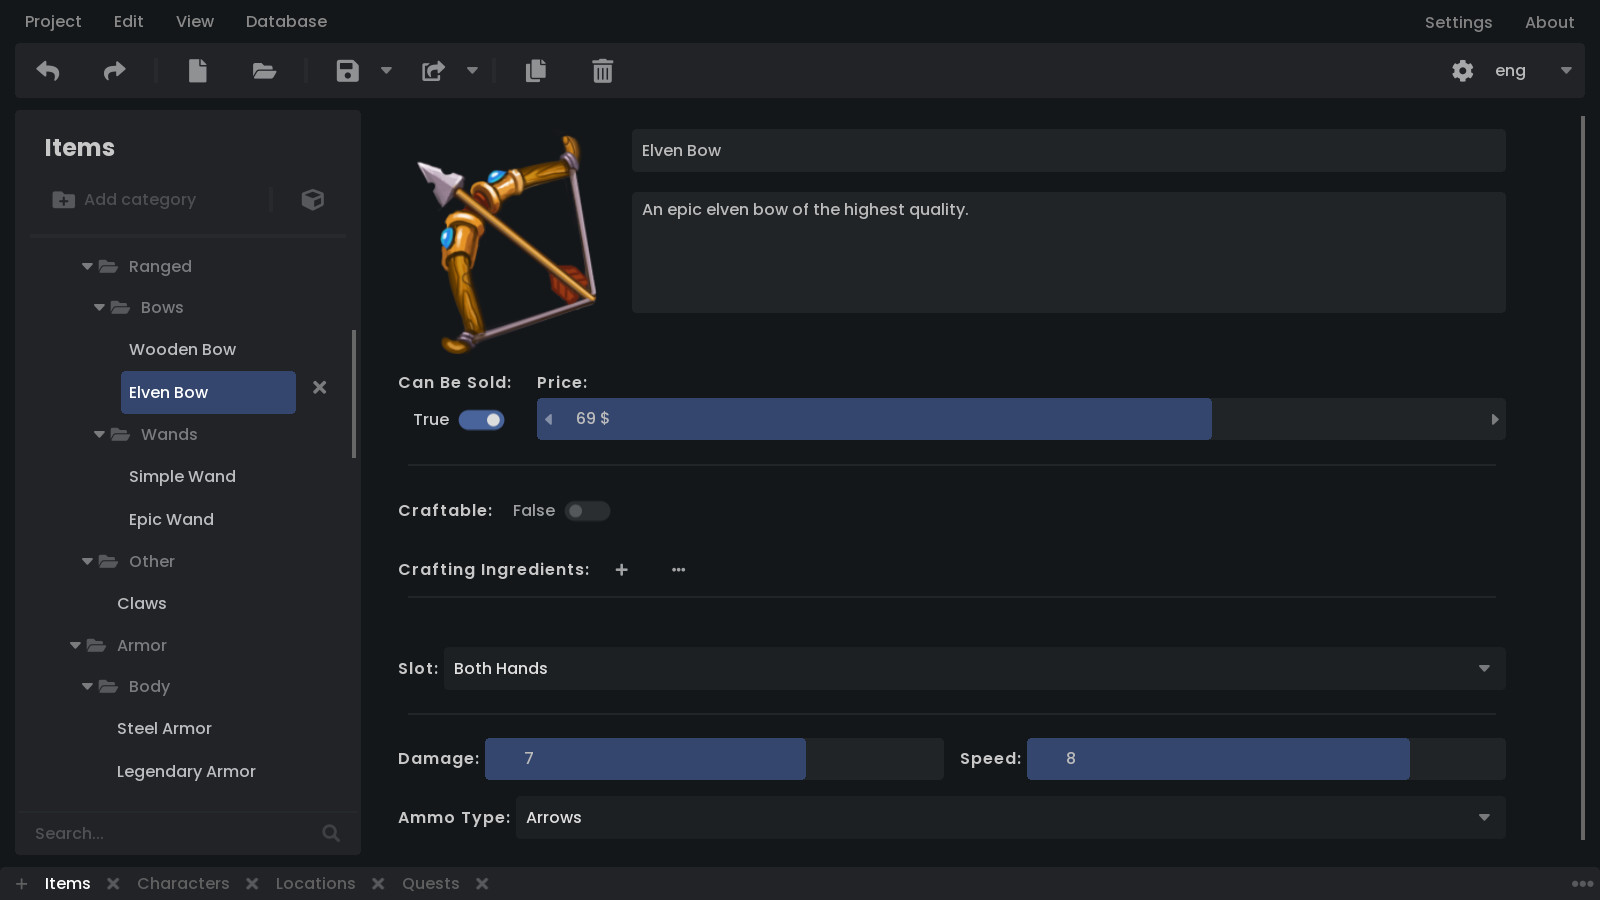Save the project with the floppy disk icon
The image size is (1600, 900).
347,71
